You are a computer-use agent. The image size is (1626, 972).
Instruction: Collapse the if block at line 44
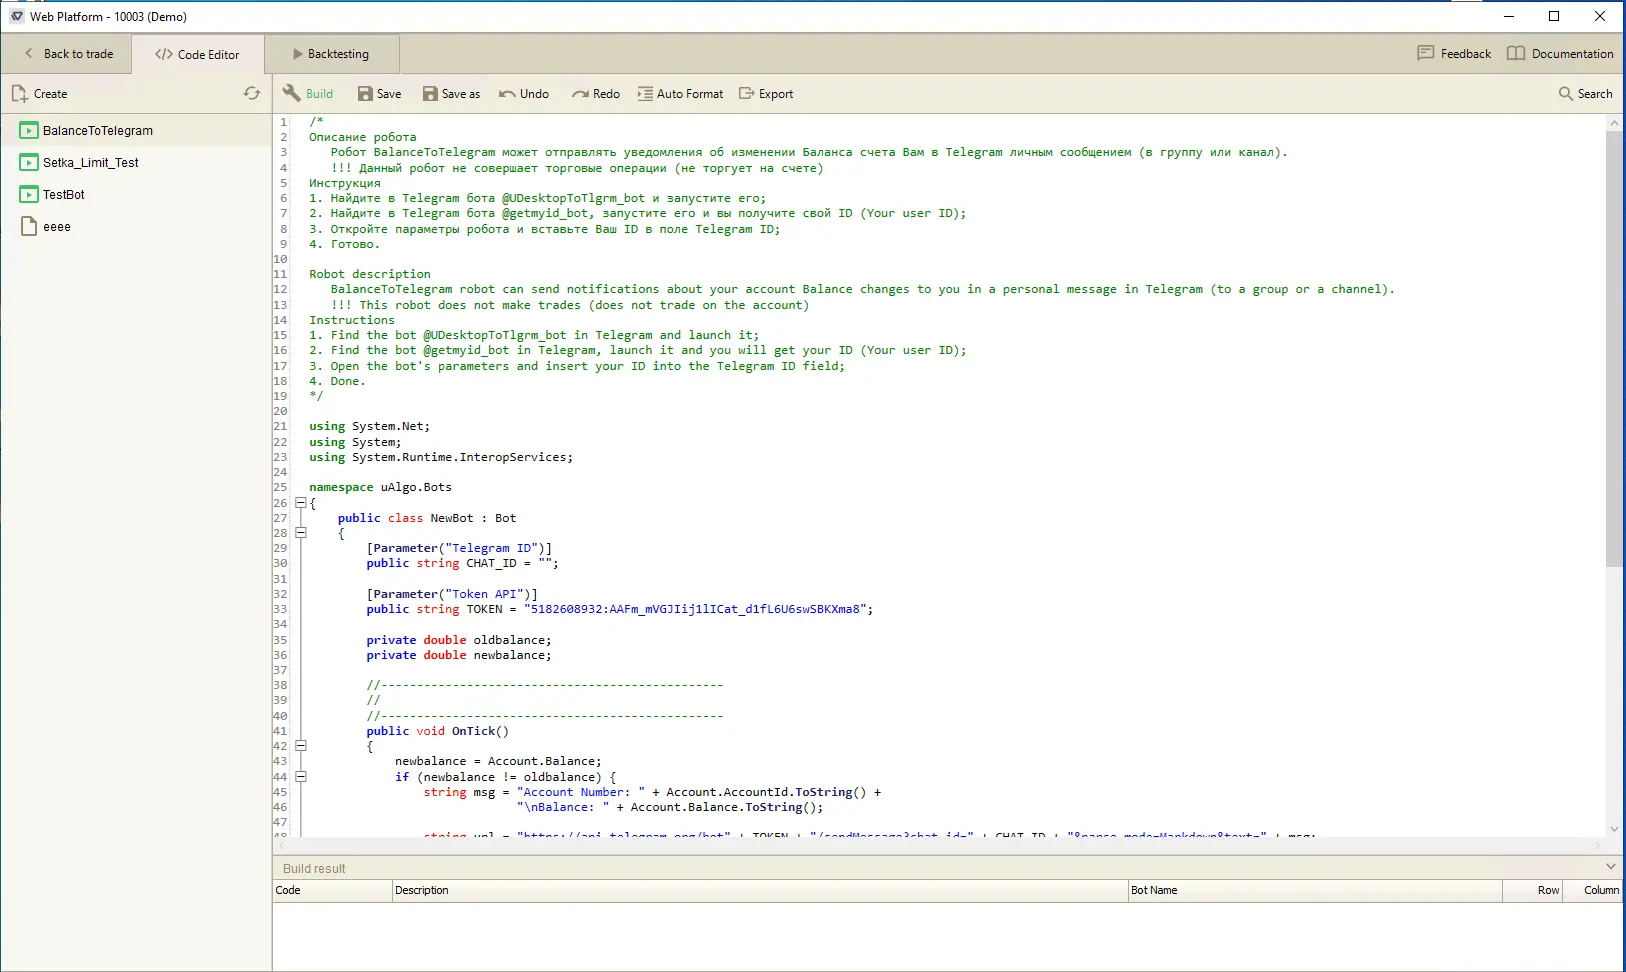pyautogui.click(x=300, y=776)
